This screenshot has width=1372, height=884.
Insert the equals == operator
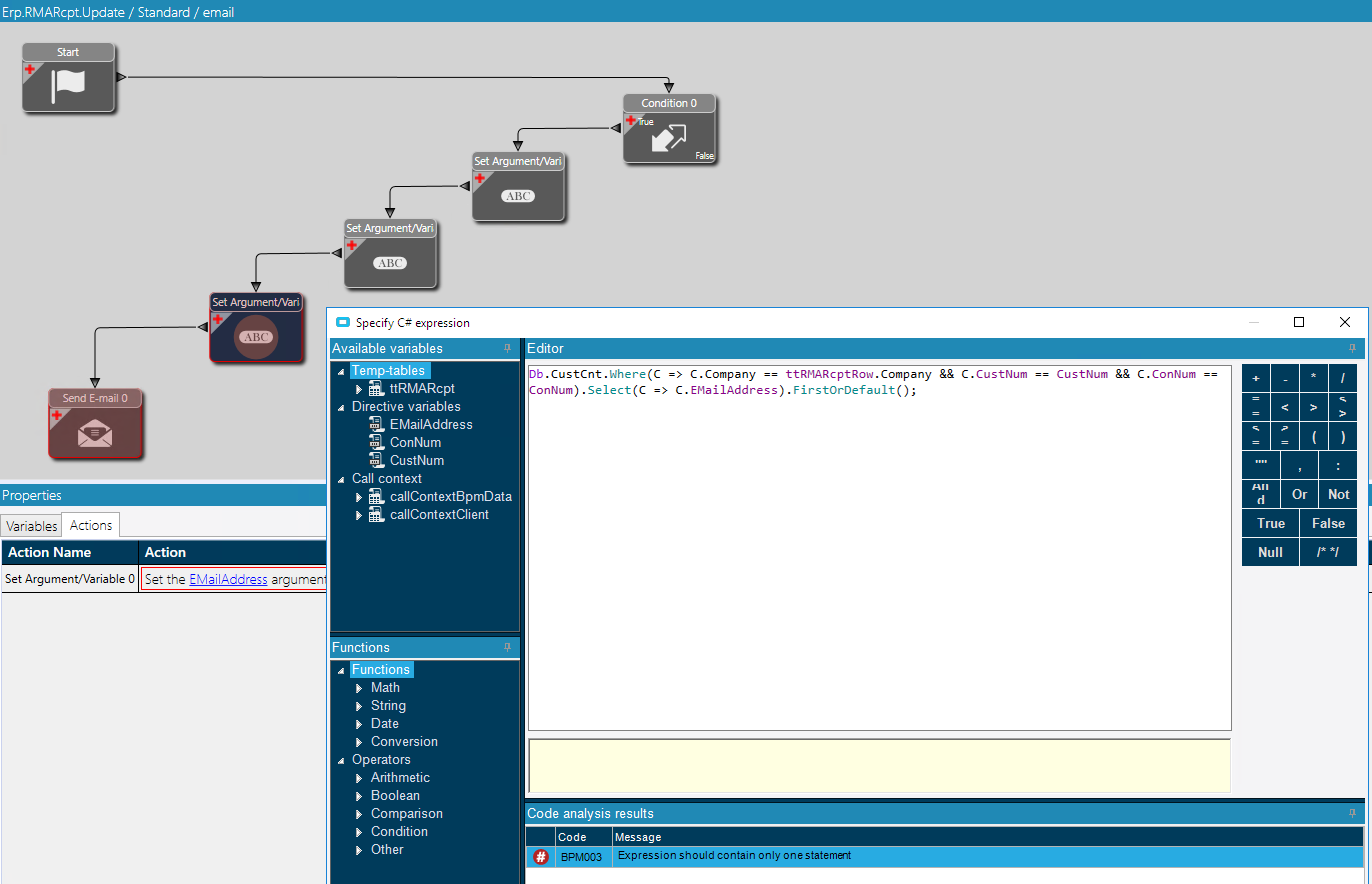click(x=1256, y=407)
